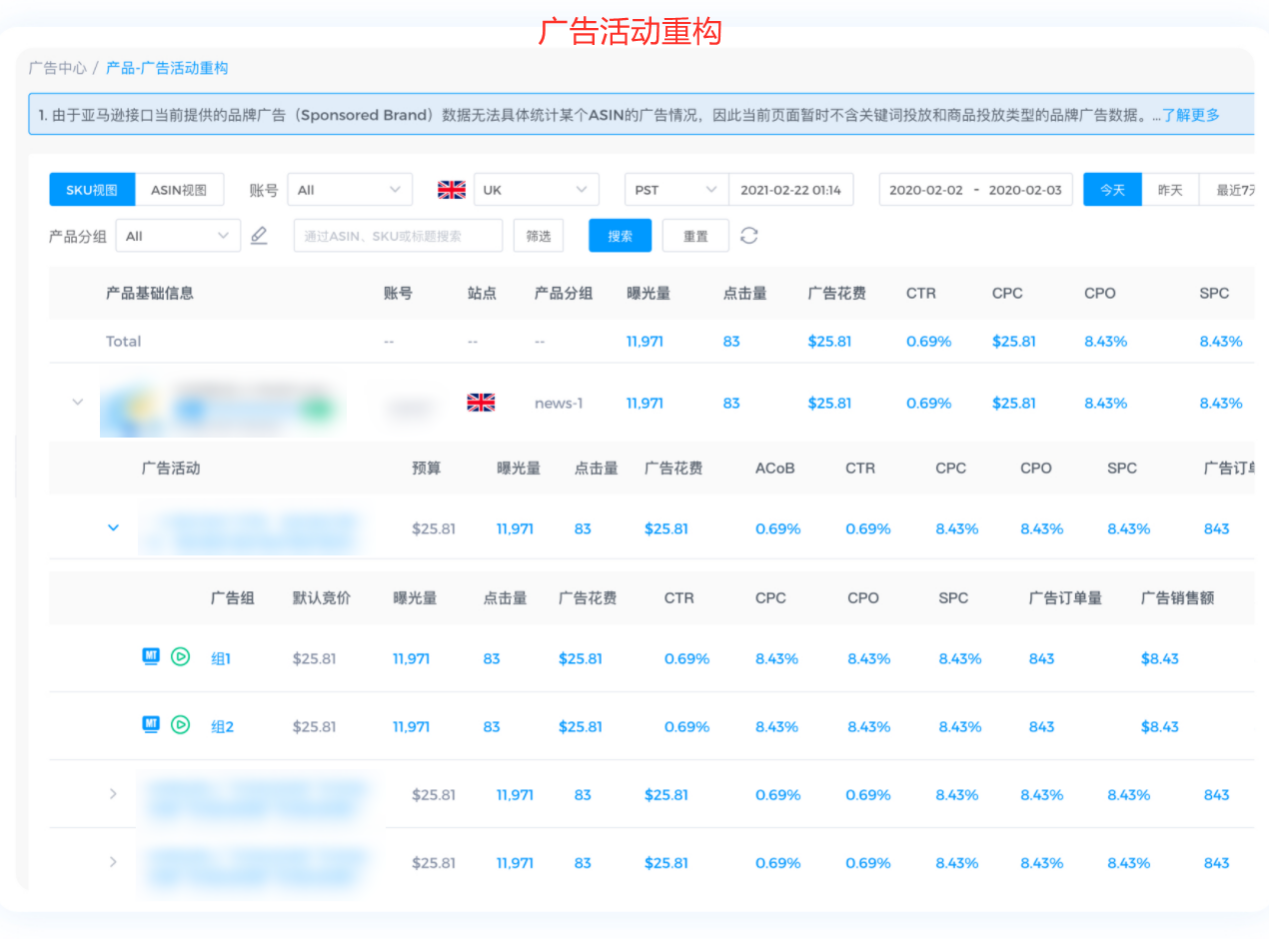
Task: Select the 今天 date tab
Action: (x=1112, y=190)
